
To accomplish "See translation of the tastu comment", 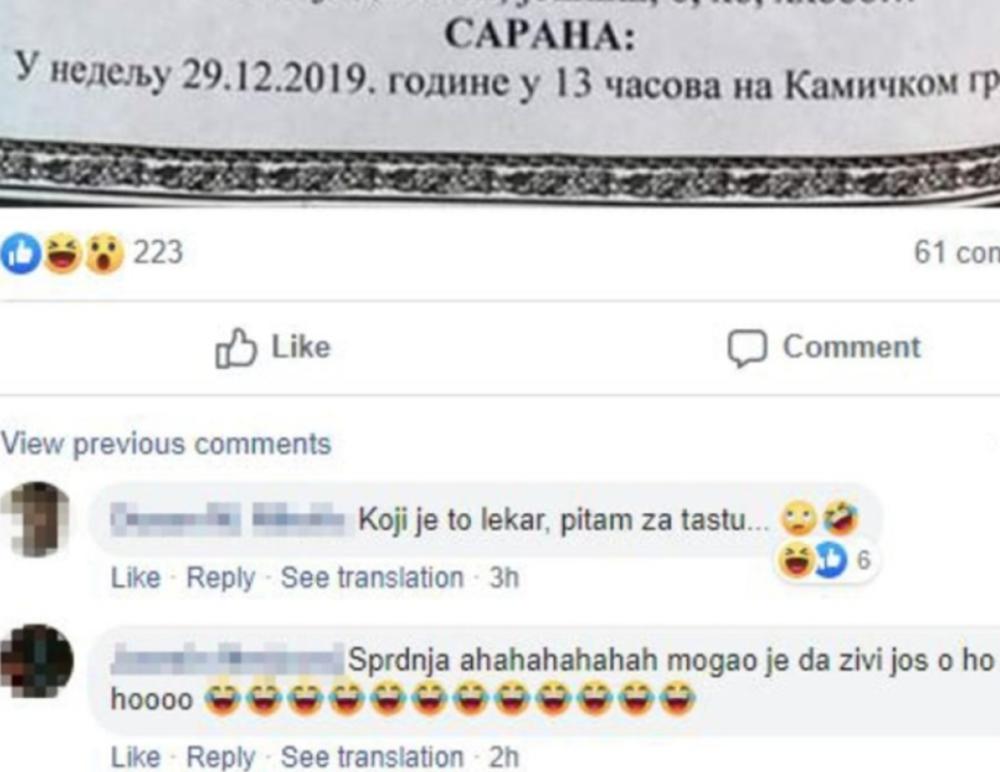I will click(x=372, y=578).
